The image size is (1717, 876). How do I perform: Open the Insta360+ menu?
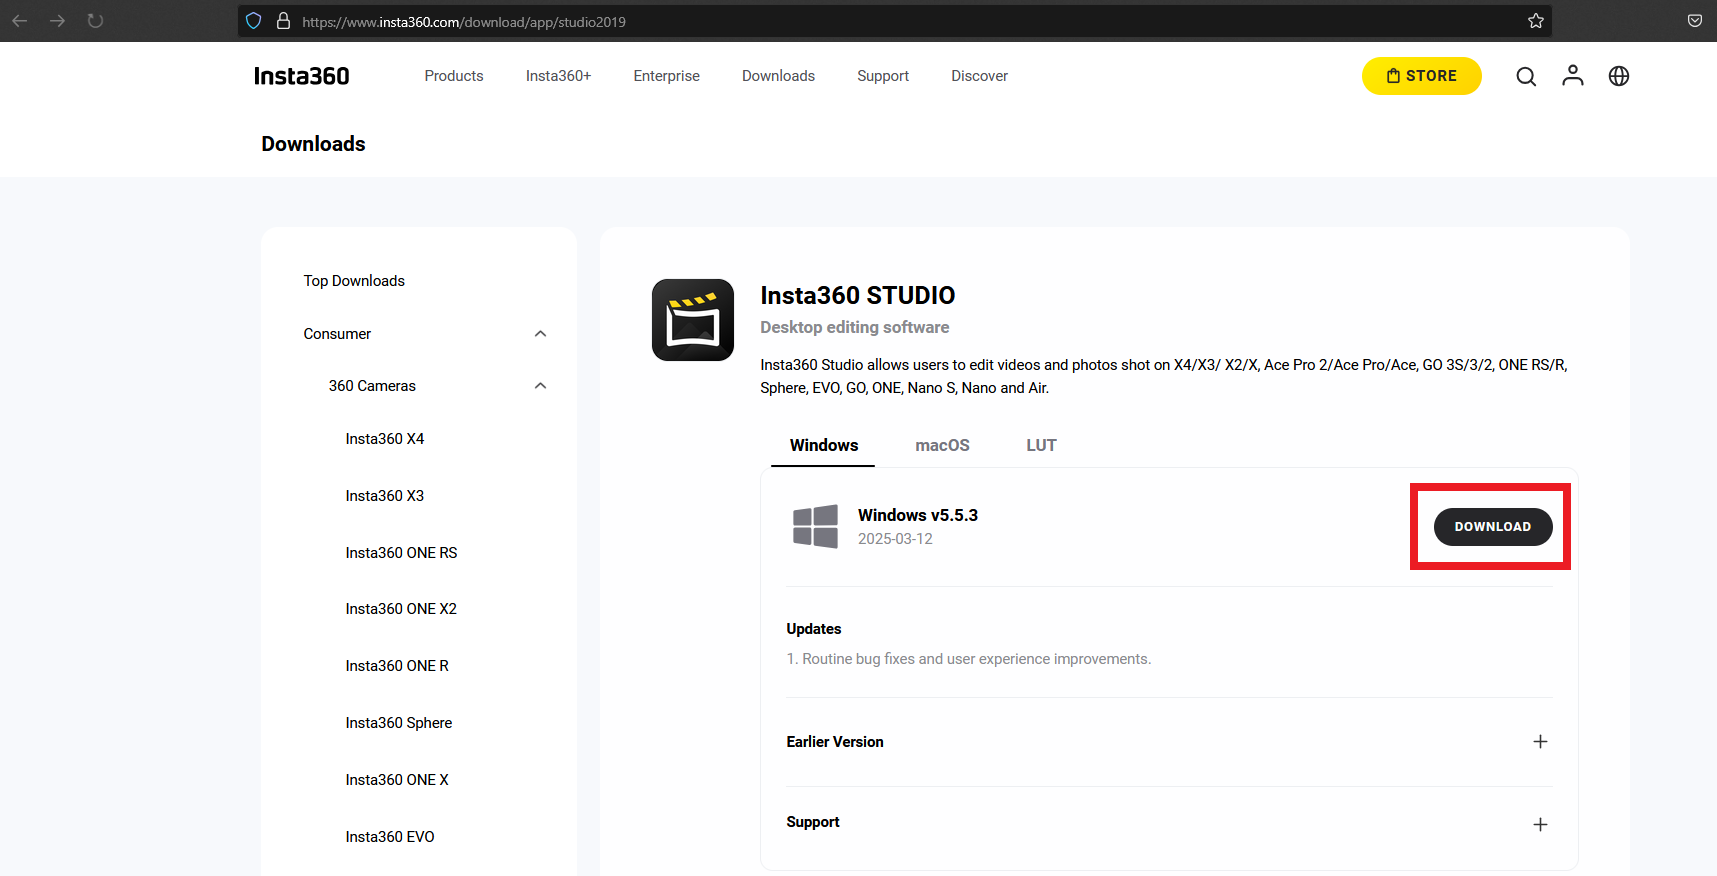(x=559, y=76)
